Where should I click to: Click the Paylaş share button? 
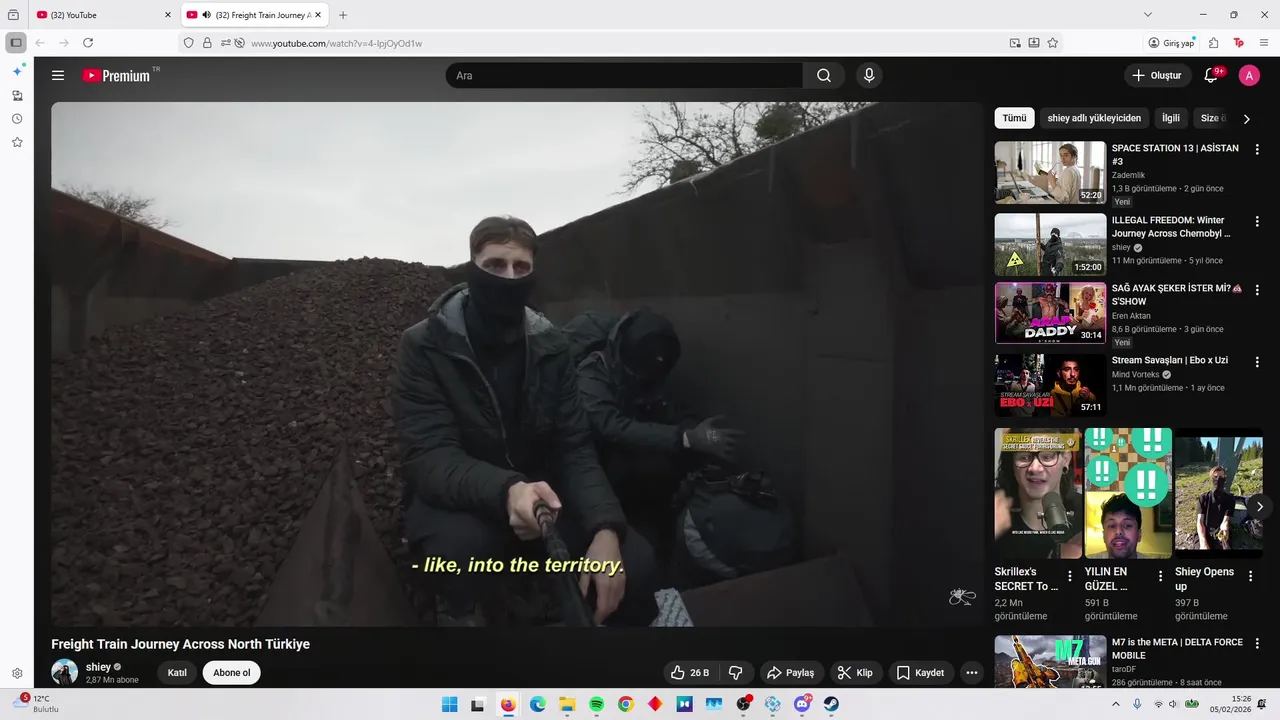792,673
